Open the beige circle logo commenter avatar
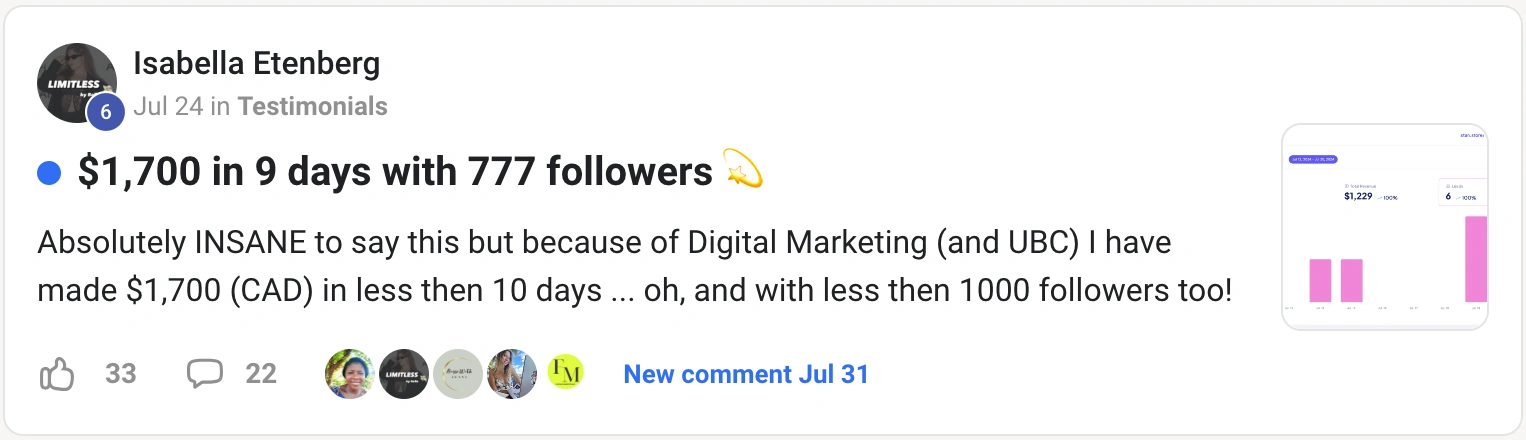This screenshot has height=440, width=1526. point(458,374)
